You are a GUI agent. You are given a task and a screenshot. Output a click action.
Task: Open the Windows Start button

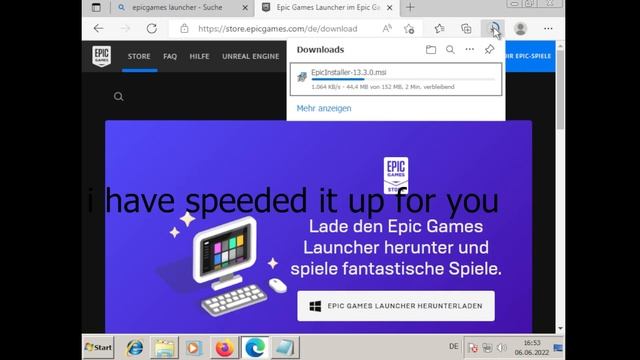coord(98,347)
